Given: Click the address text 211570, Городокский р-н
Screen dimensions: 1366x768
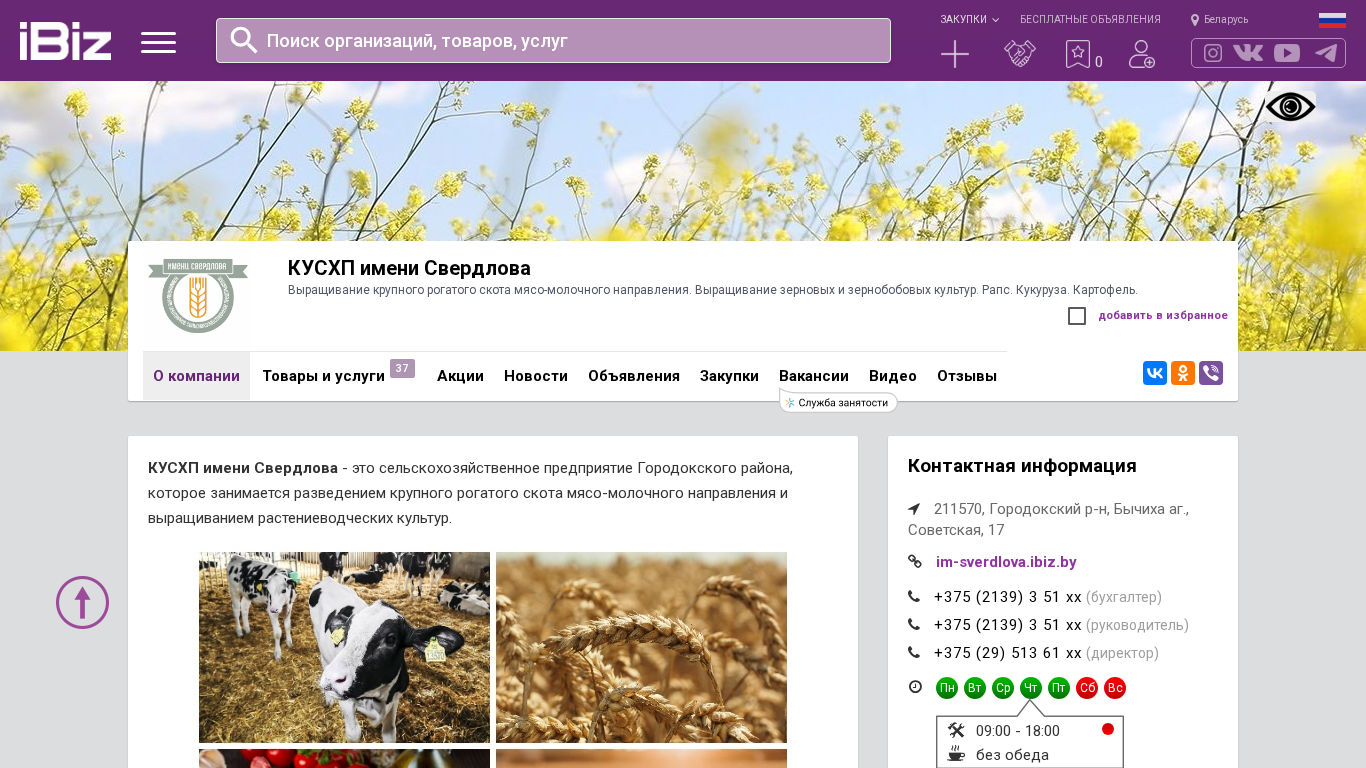Looking at the screenshot, I should (x=1048, y=519).
